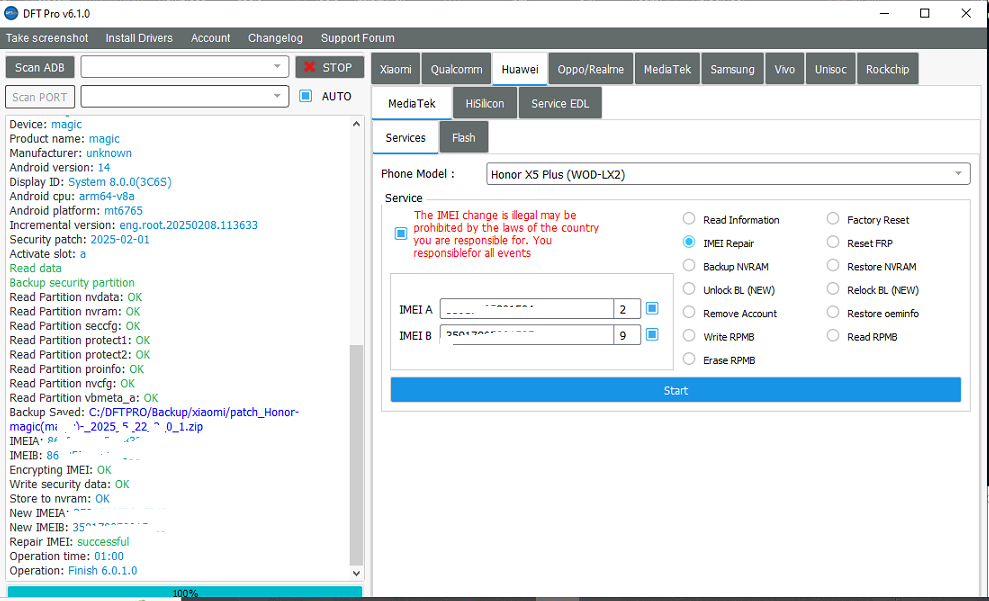Click 'Security patch: 2025-02-01' log line
The height and width of the screenshot is (601, 989).
point(79,239)
